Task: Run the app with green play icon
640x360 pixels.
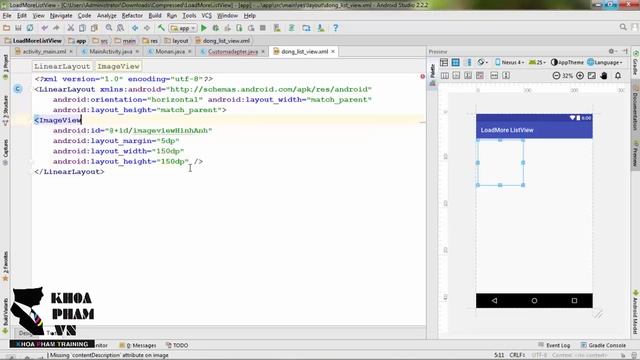Action: [204, 28]
